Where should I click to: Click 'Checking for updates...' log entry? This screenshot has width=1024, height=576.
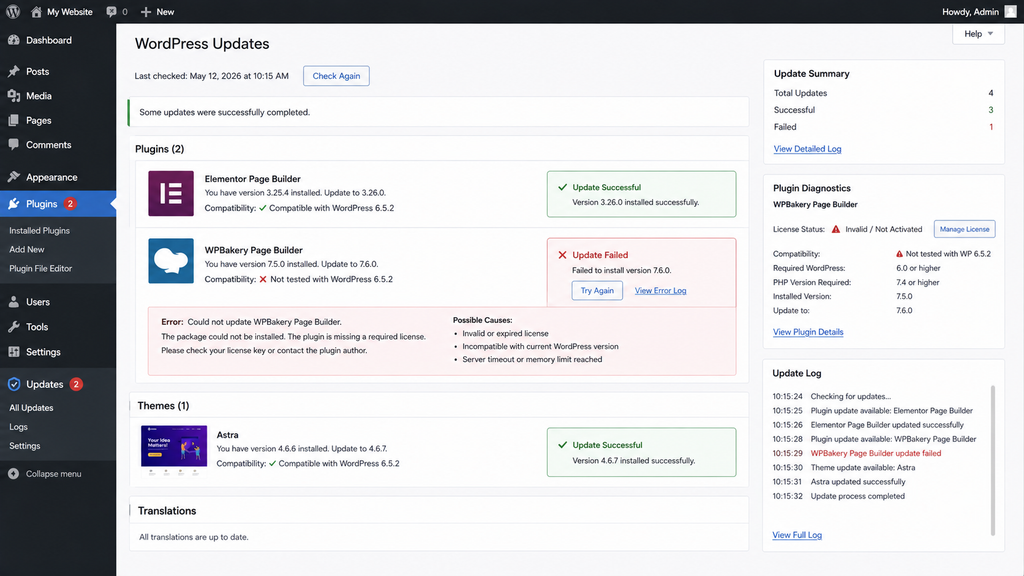(x=850, y=396)
